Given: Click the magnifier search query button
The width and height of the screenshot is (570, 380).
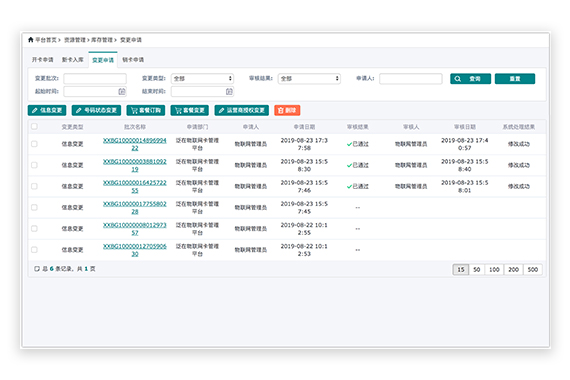Looking at the screenshot, I should pyautogui.click(x=470, y=79).
